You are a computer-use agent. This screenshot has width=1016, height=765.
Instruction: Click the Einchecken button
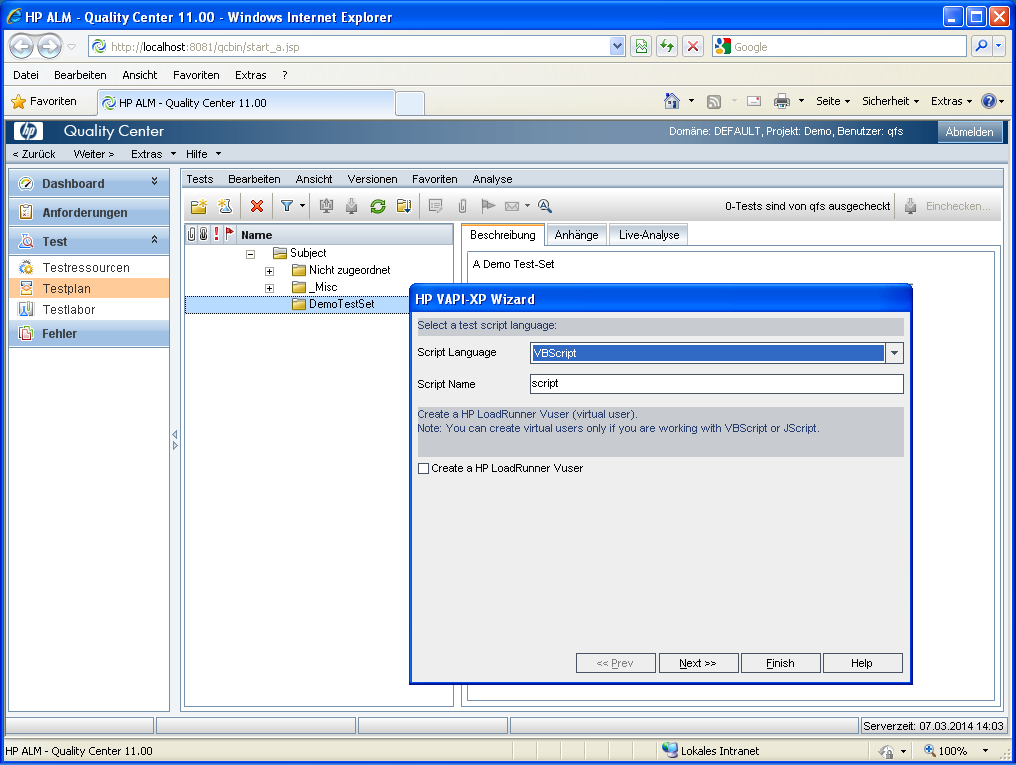(x=947, y=206)
